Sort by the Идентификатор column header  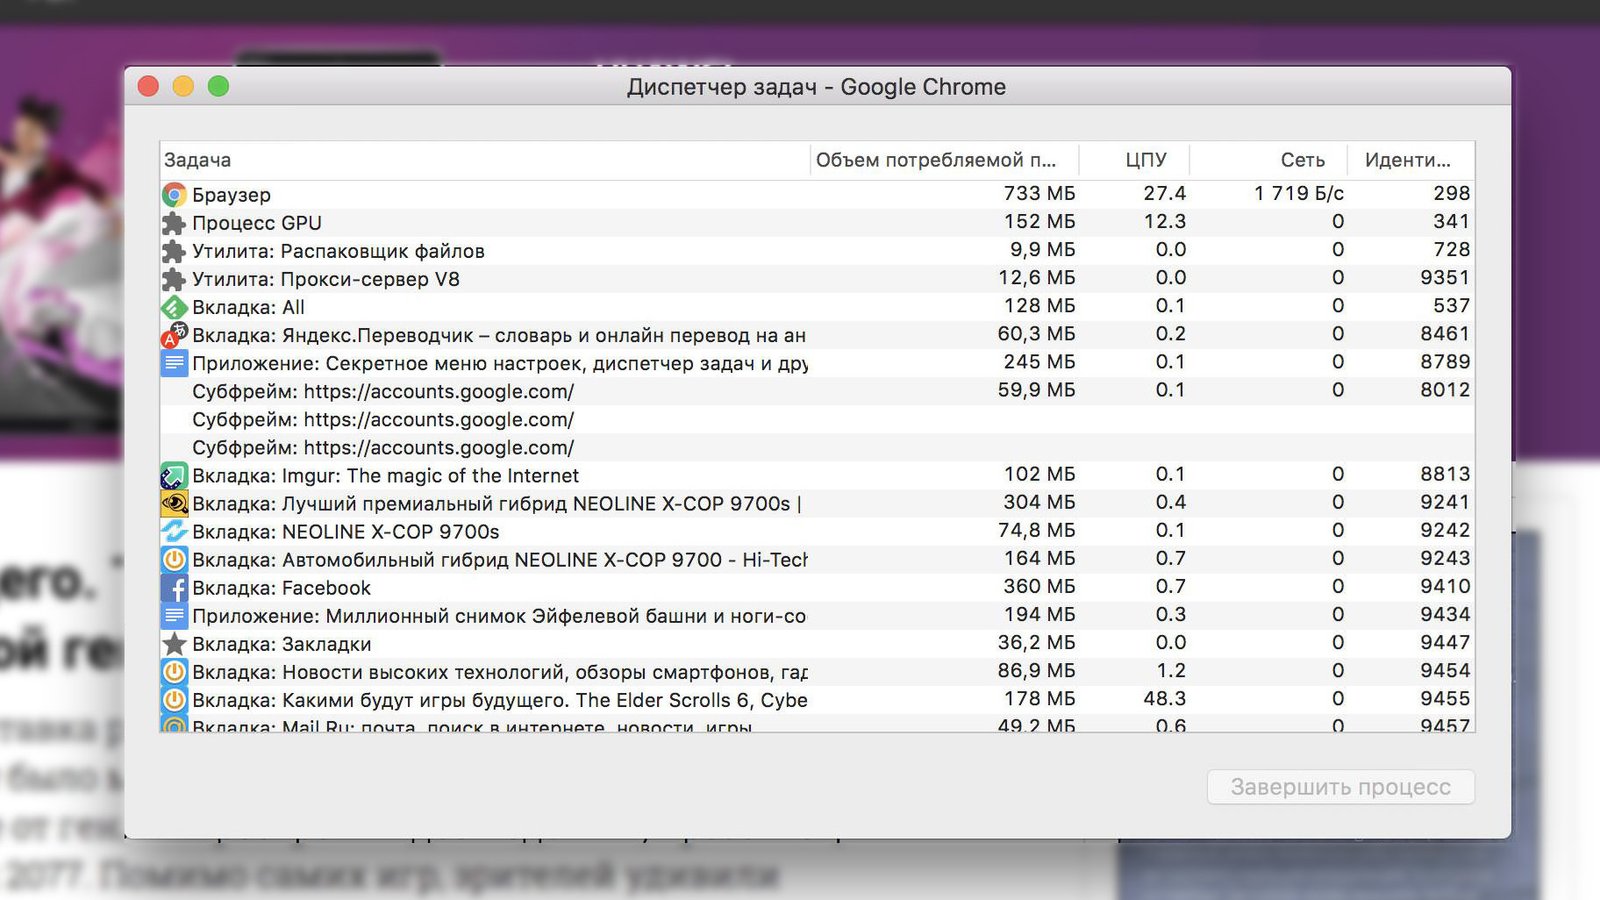(x=1411, y=160)
